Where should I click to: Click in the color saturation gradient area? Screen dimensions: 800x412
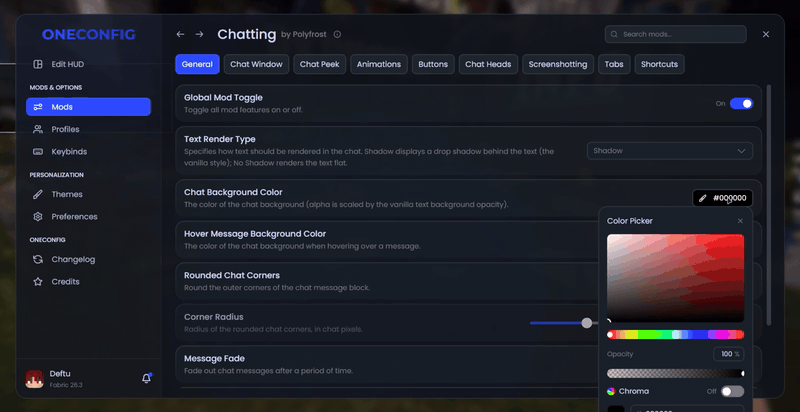click(676, 278)
